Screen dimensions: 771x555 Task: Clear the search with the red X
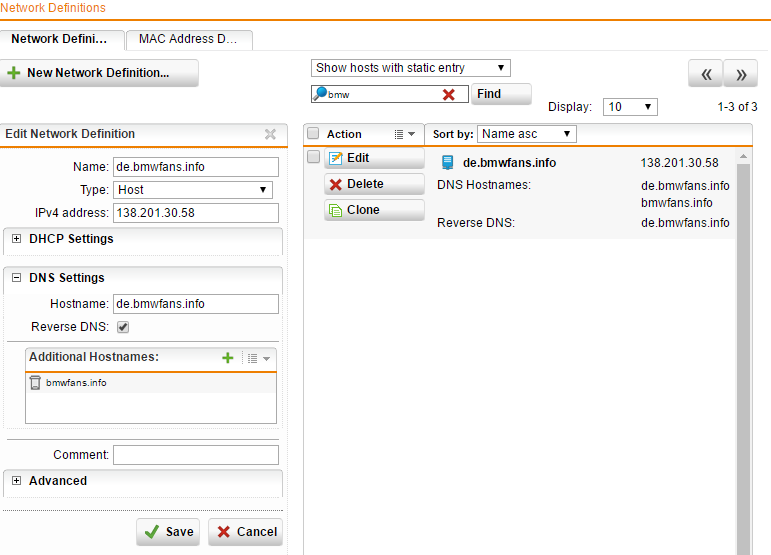pos(448,94)
